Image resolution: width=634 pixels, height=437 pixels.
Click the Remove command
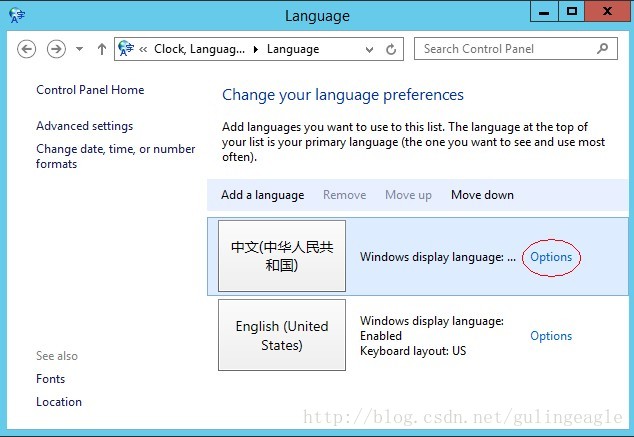click(x=344, y=195)
